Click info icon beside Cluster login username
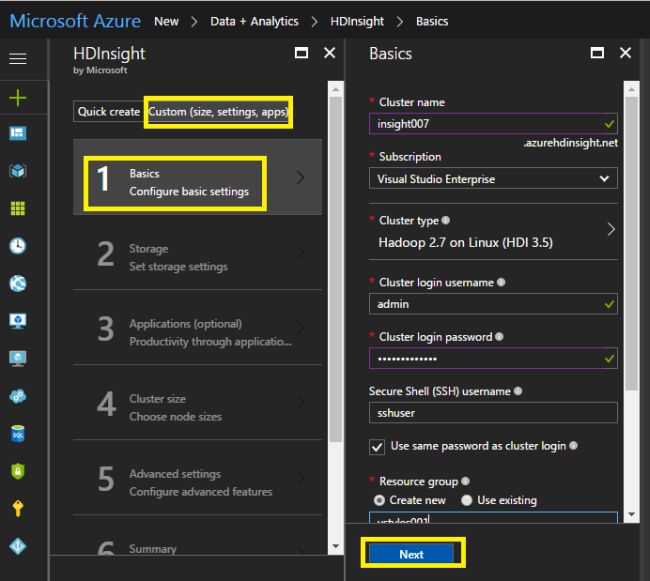Image resolution: width=650 pixels, height=581 pixels. pos(501,282)
